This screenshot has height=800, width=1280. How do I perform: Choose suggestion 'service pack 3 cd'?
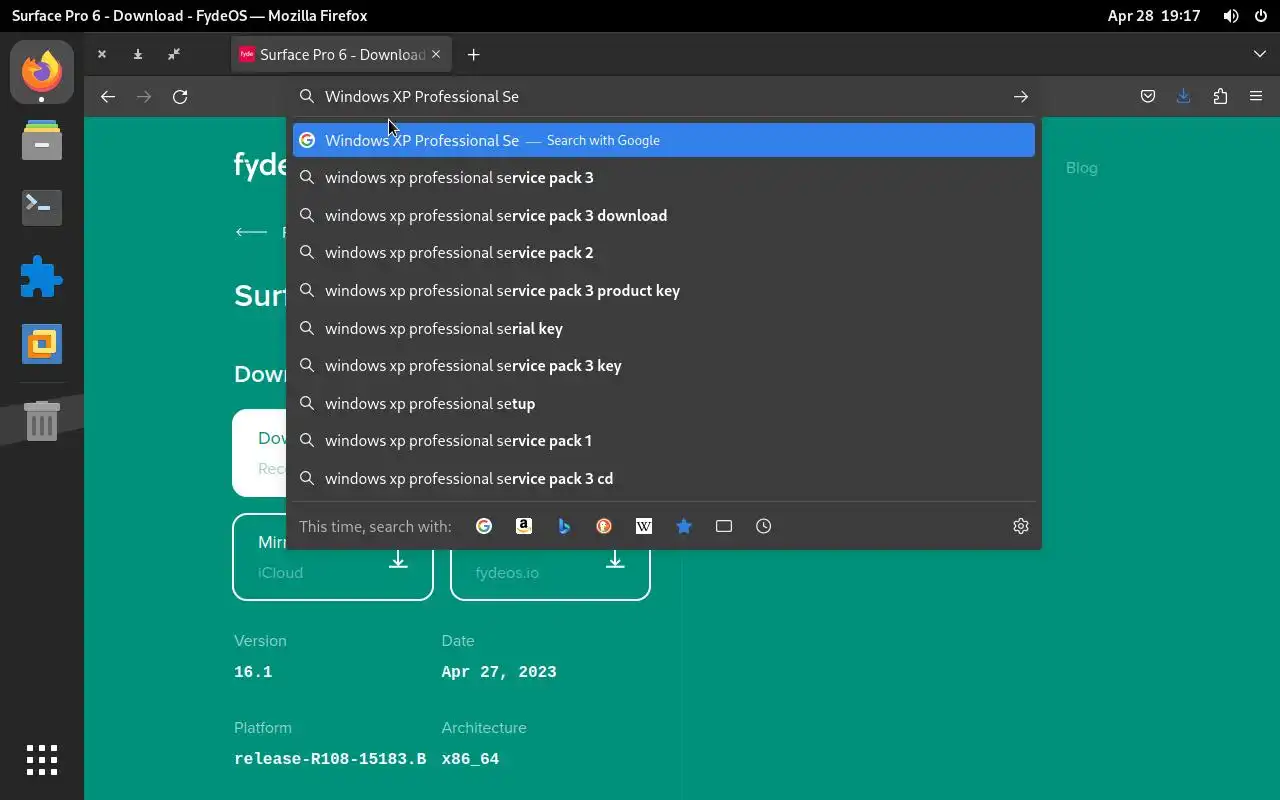point(664,479)
